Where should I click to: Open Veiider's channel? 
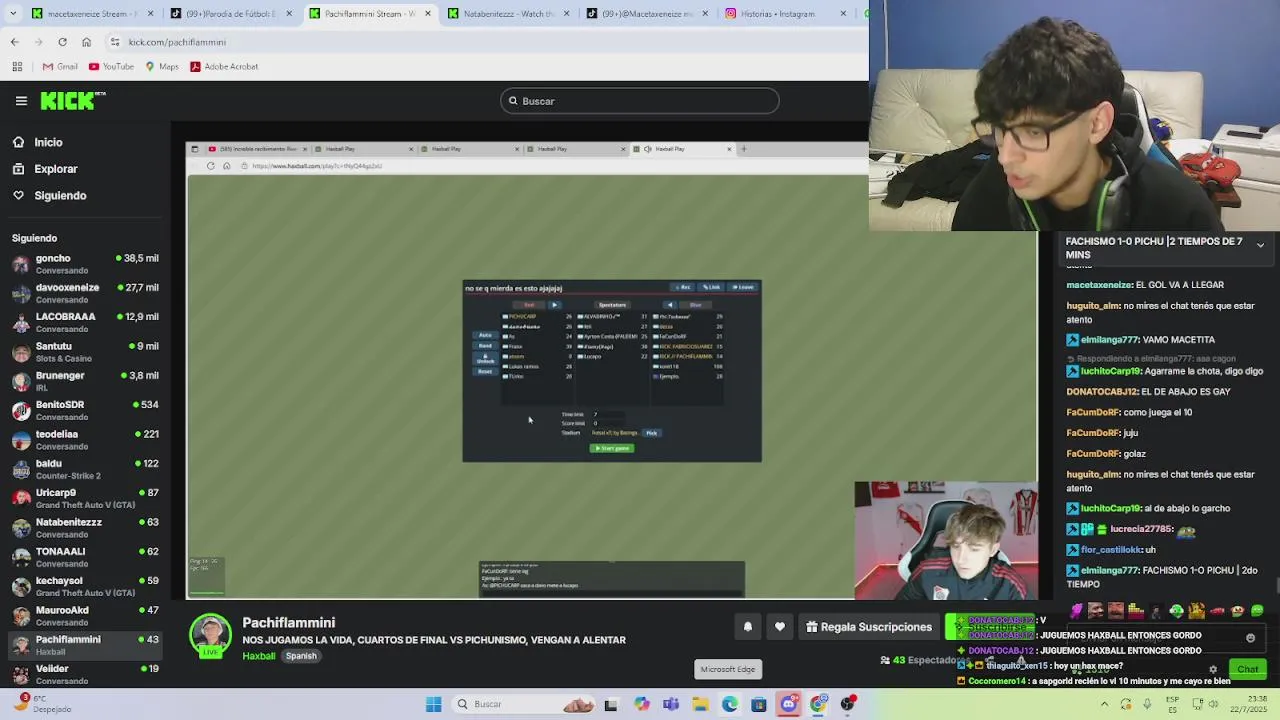[85, 674]
